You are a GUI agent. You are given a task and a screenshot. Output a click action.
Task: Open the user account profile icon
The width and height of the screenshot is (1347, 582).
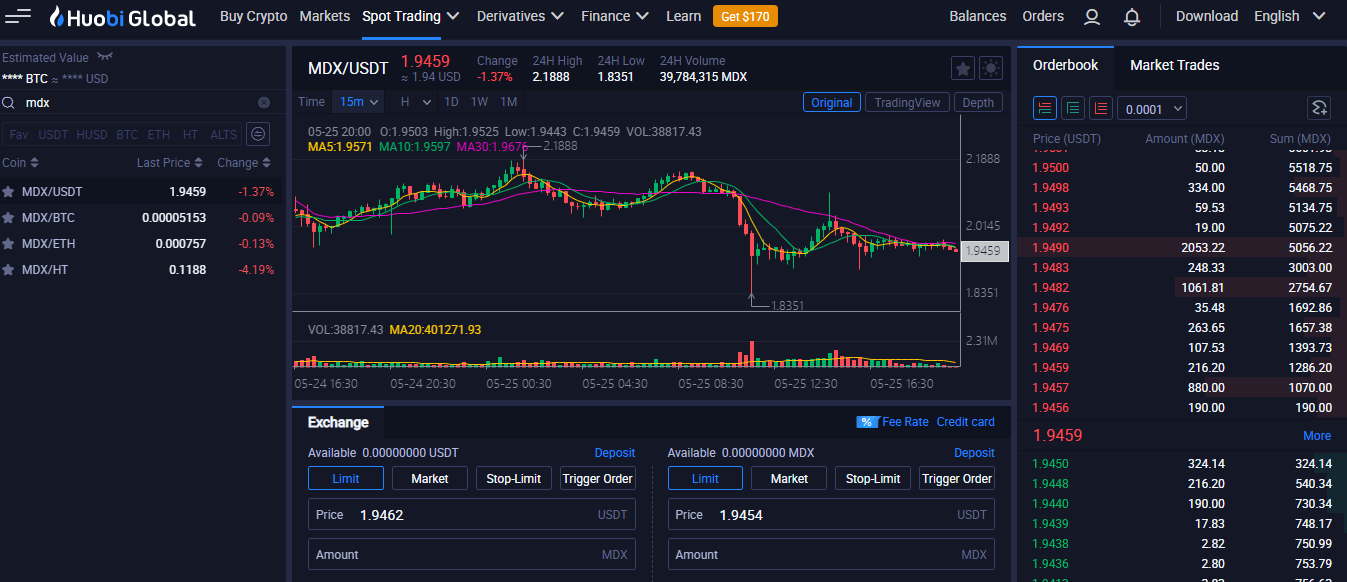[x=1092, y=17]
